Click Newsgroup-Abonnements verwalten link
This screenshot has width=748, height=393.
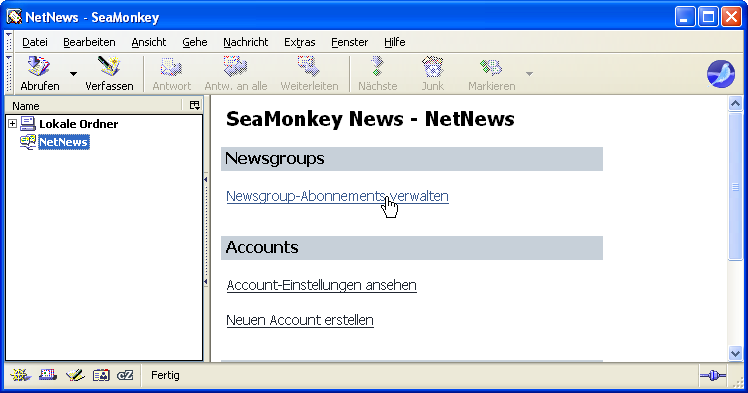click(x=337, y=196)
